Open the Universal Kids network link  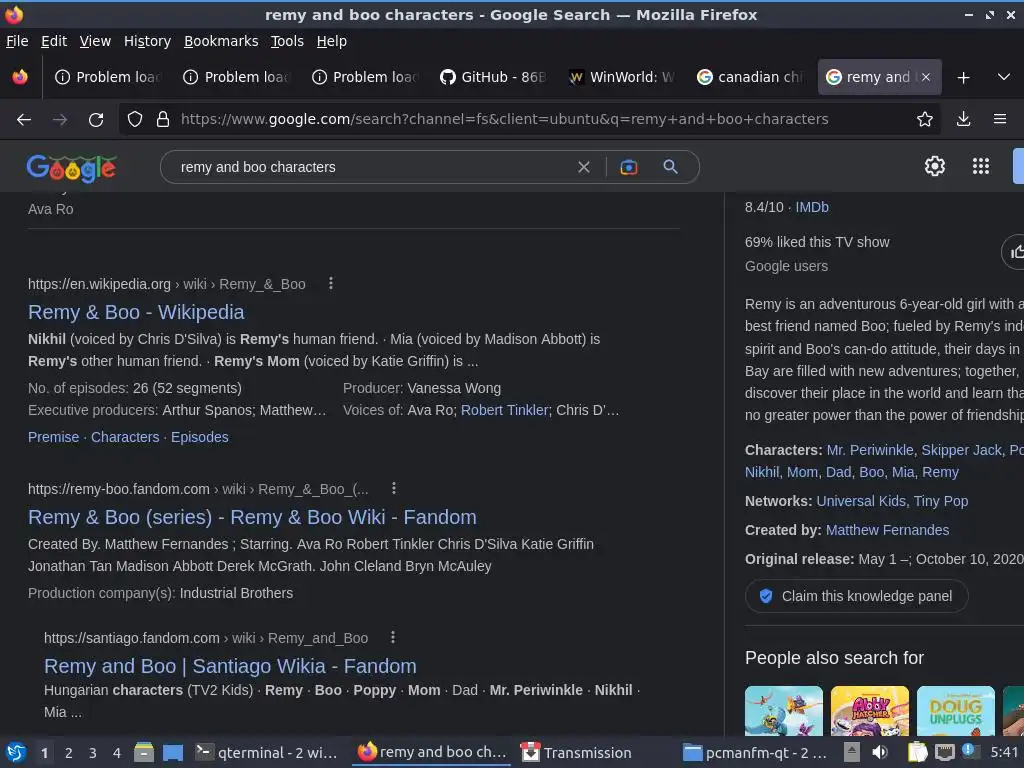861,501
